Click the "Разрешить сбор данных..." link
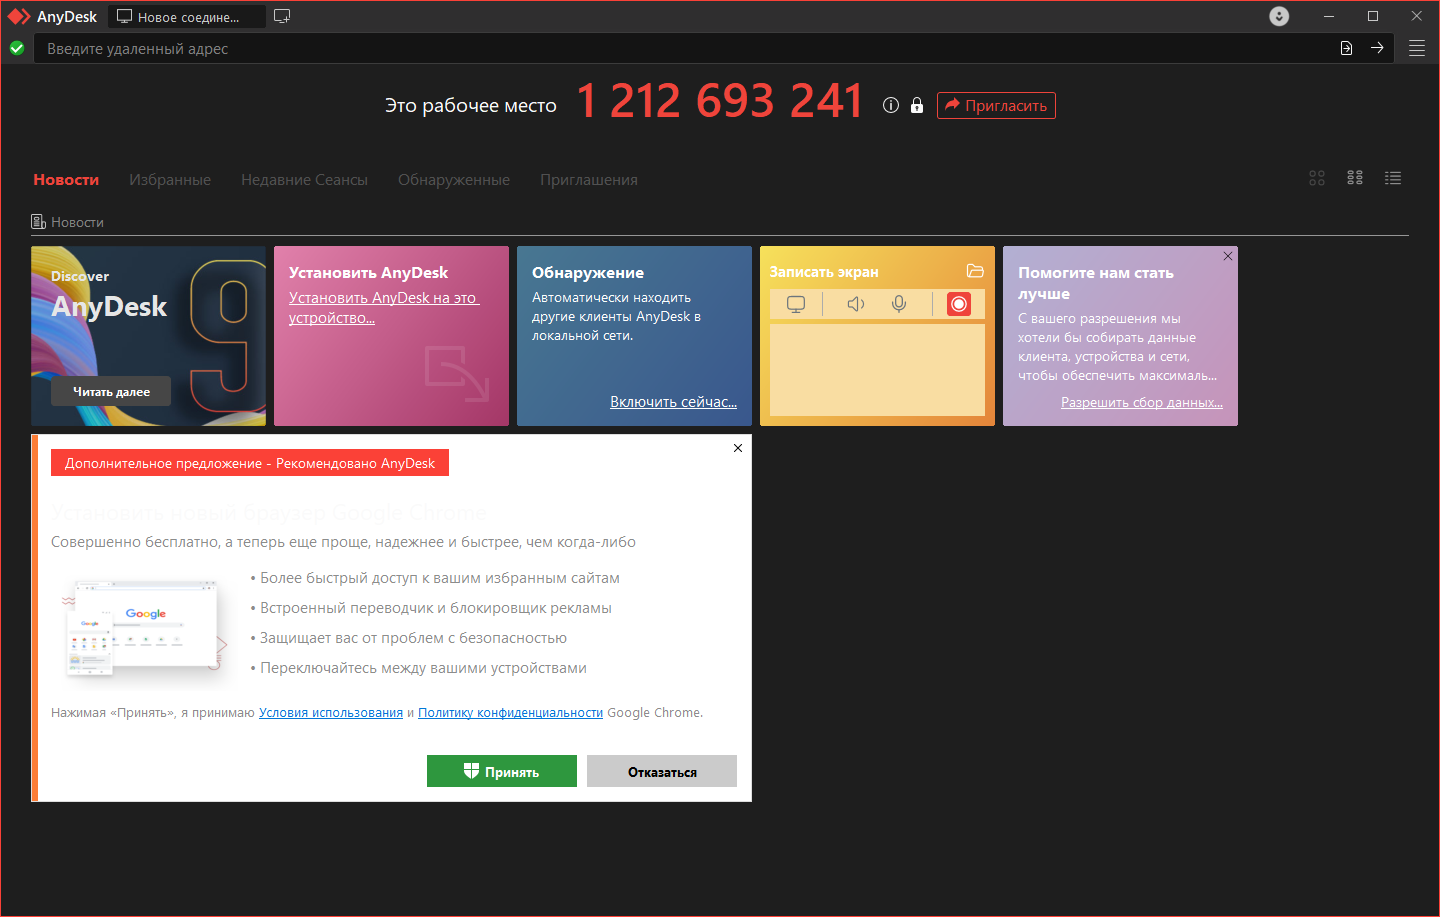 pyautogui.click(x=1142, y=402)
